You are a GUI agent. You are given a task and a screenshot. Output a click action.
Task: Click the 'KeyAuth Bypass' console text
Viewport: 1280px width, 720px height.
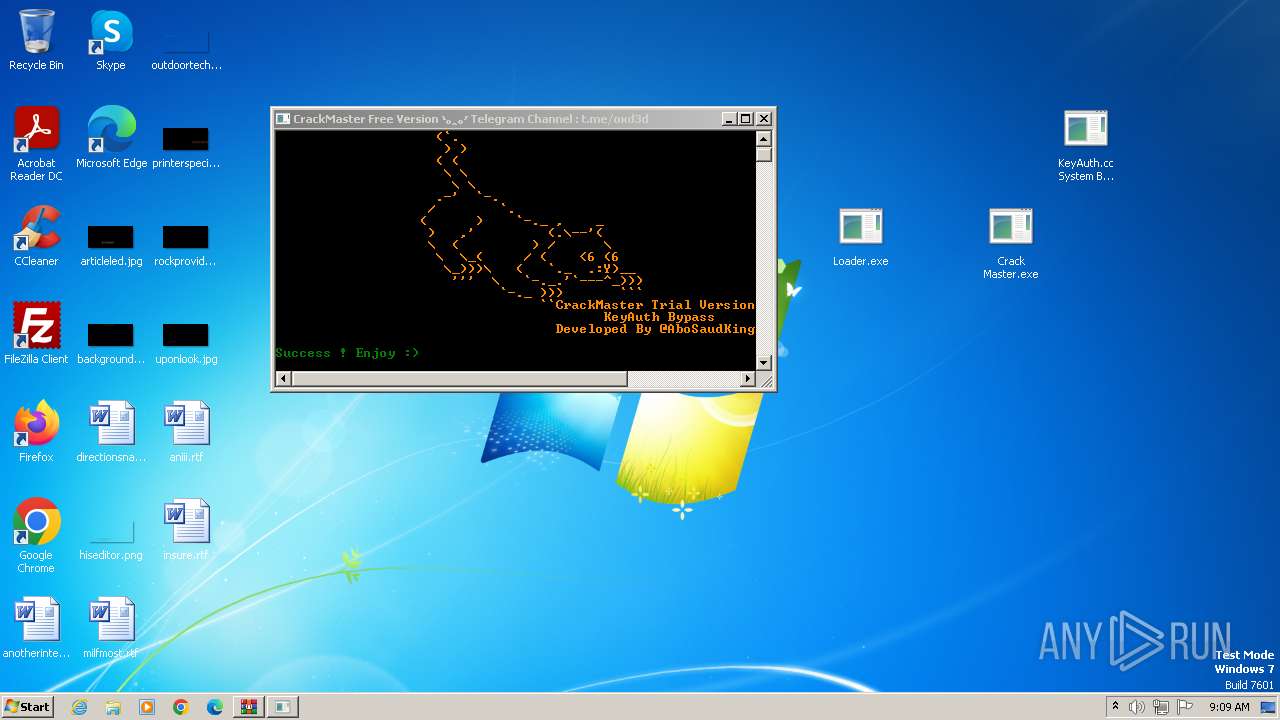pos(659,317)
